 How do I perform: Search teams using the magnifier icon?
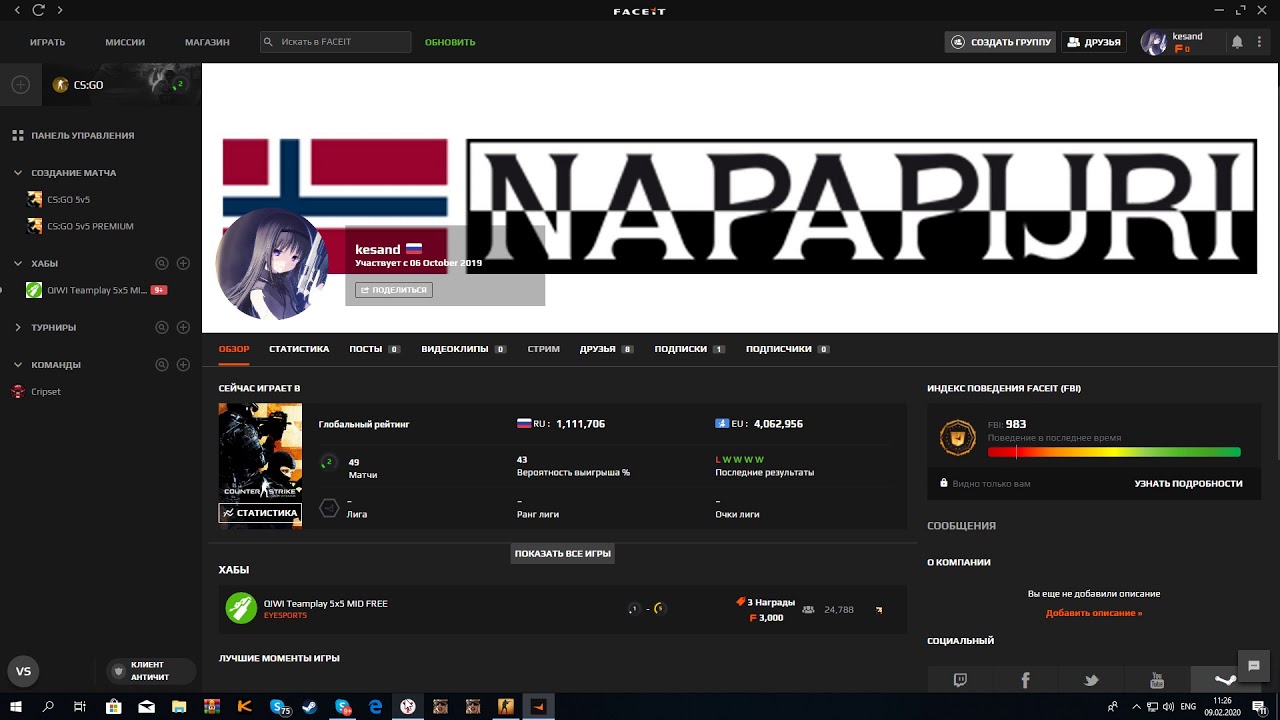click(162, 364)
